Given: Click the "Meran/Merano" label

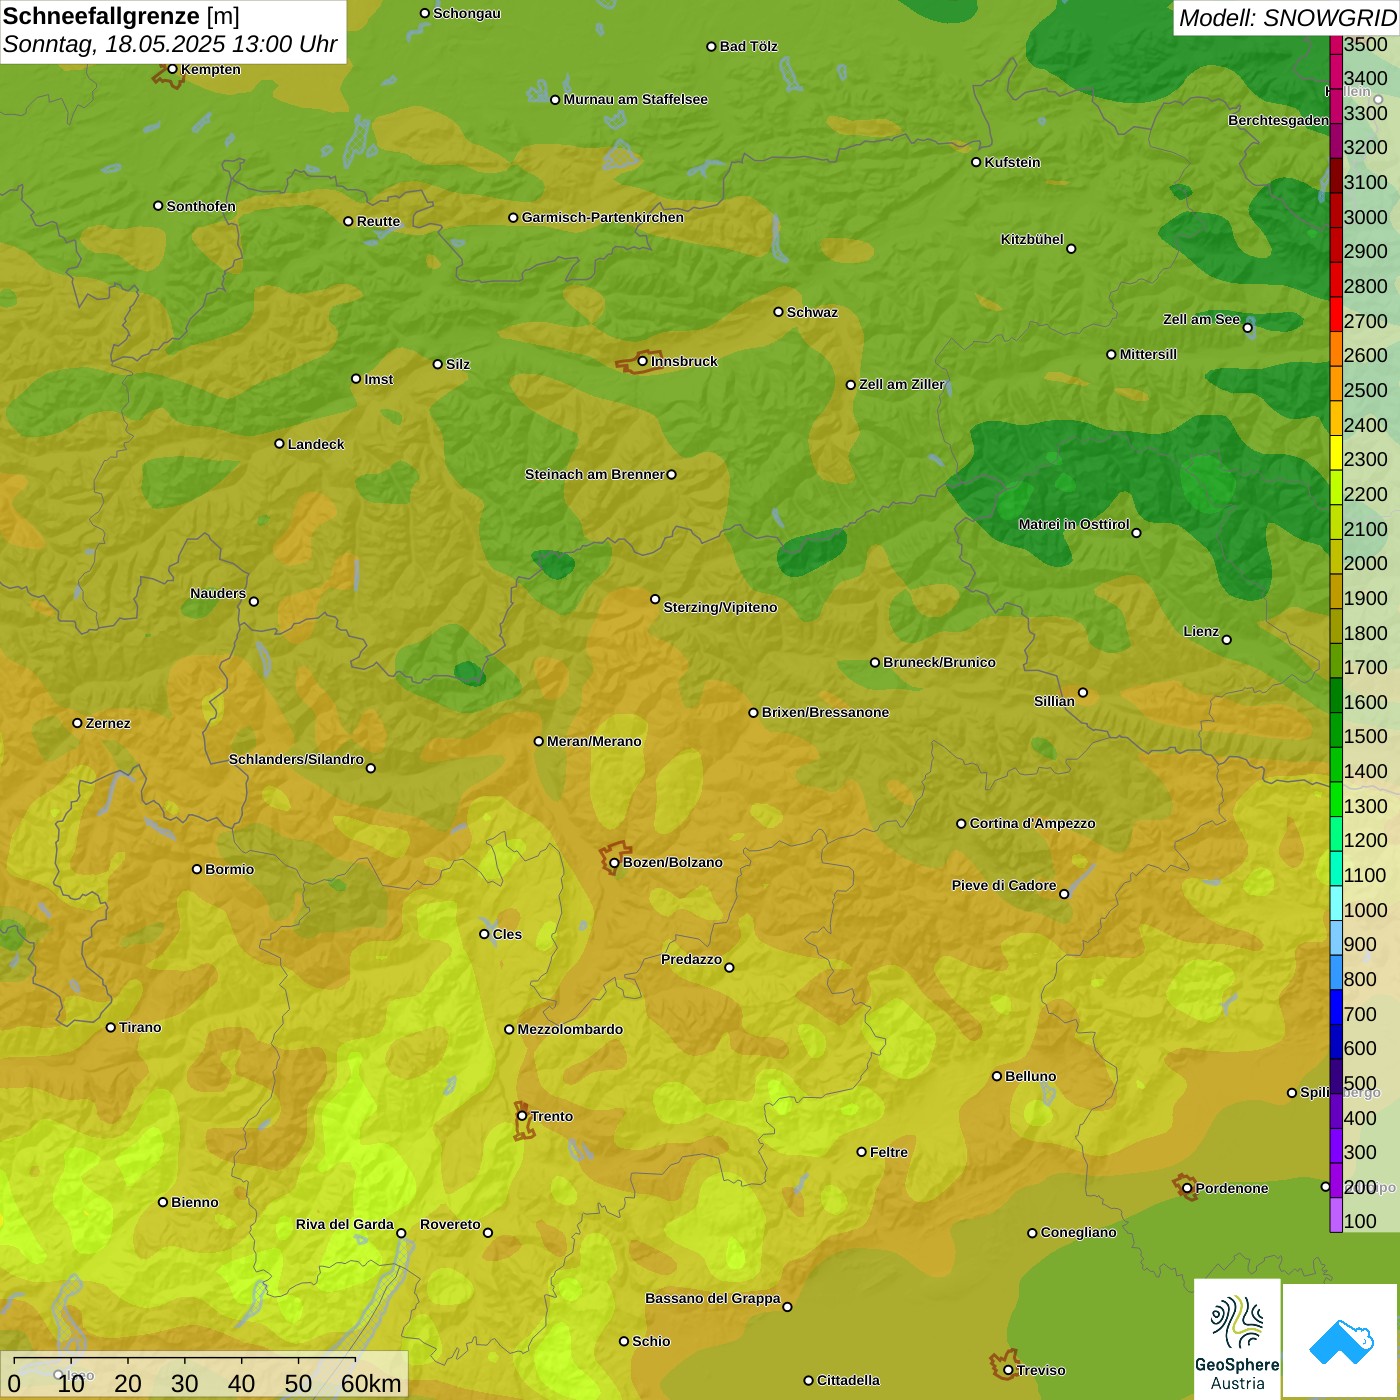Looking at the screenshot, I should pos(594,741).
